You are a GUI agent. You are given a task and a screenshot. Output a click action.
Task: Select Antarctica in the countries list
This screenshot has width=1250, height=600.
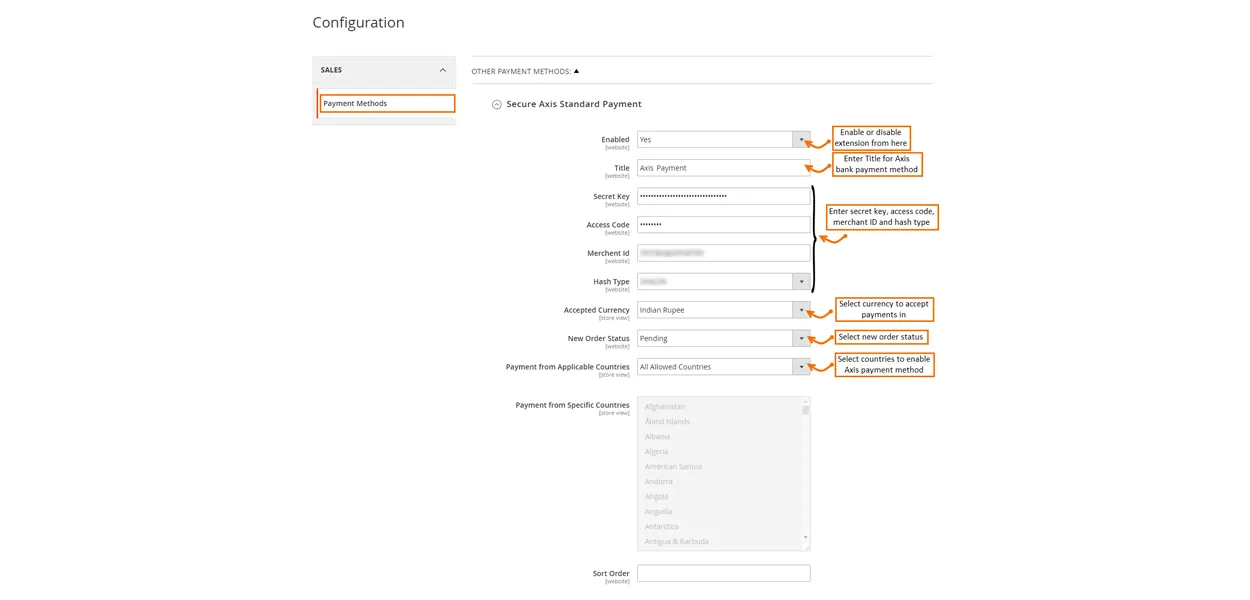[x=661, y=527]
